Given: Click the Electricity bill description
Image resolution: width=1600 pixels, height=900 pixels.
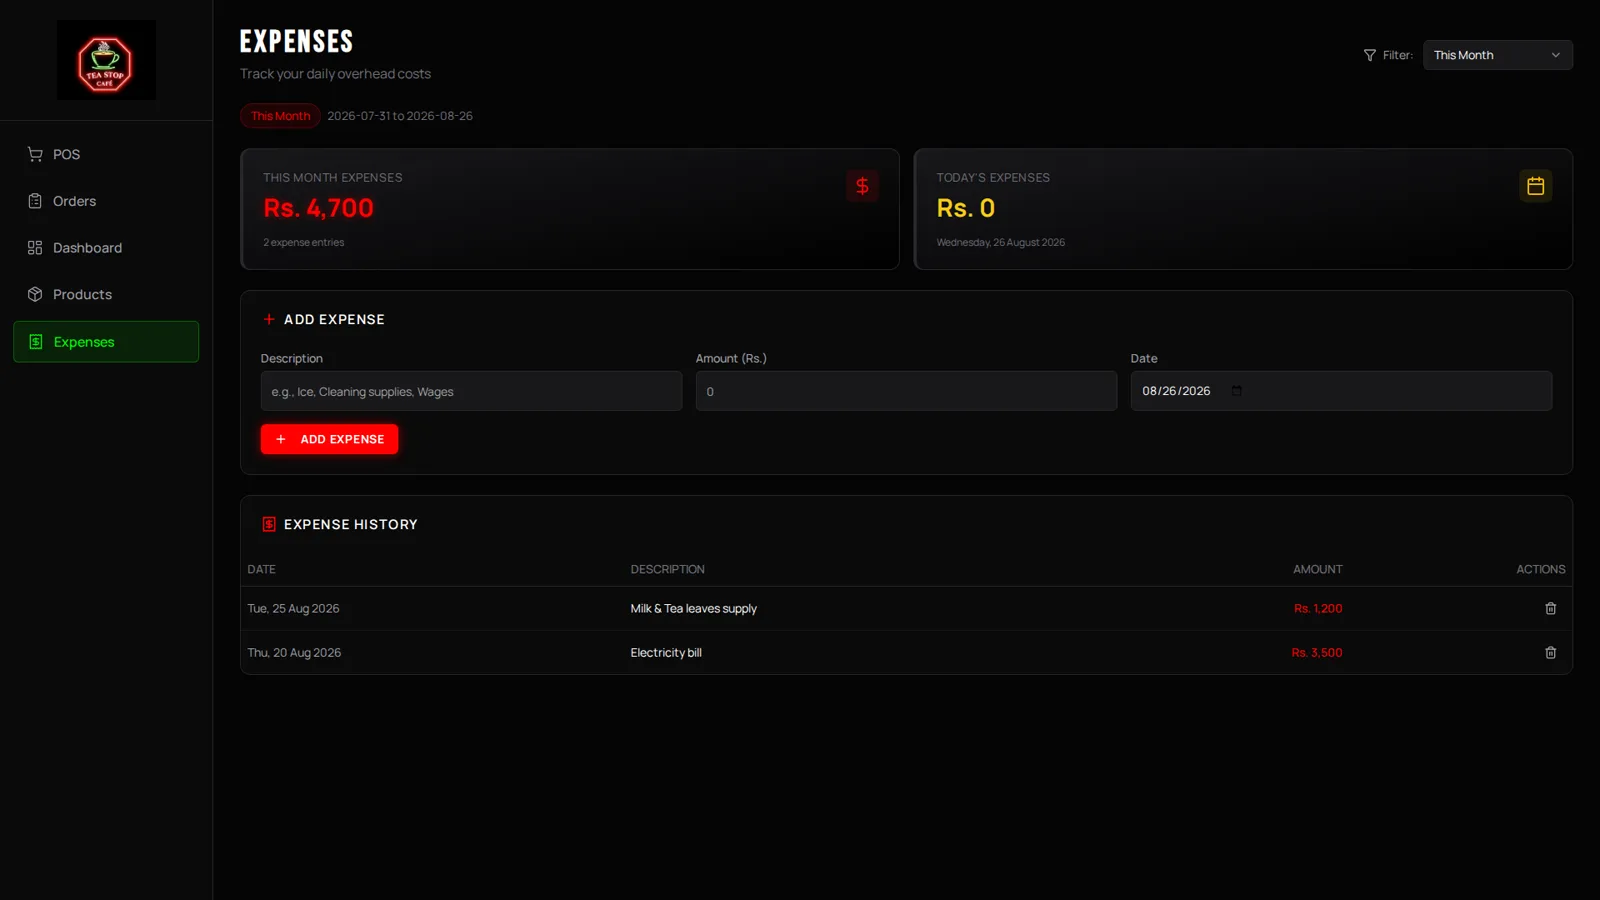Looking at the screenshot, I should pyautogui.click(x=666, y=653).
